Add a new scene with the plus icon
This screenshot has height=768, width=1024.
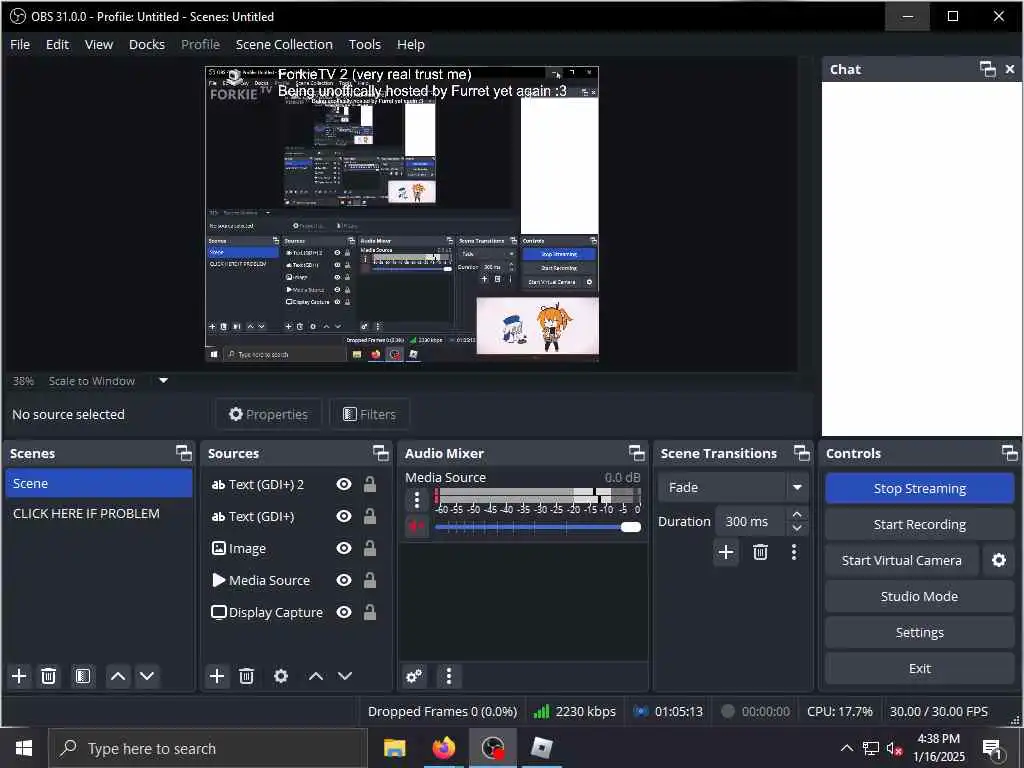pyautogui.click(x=20, y=676)
